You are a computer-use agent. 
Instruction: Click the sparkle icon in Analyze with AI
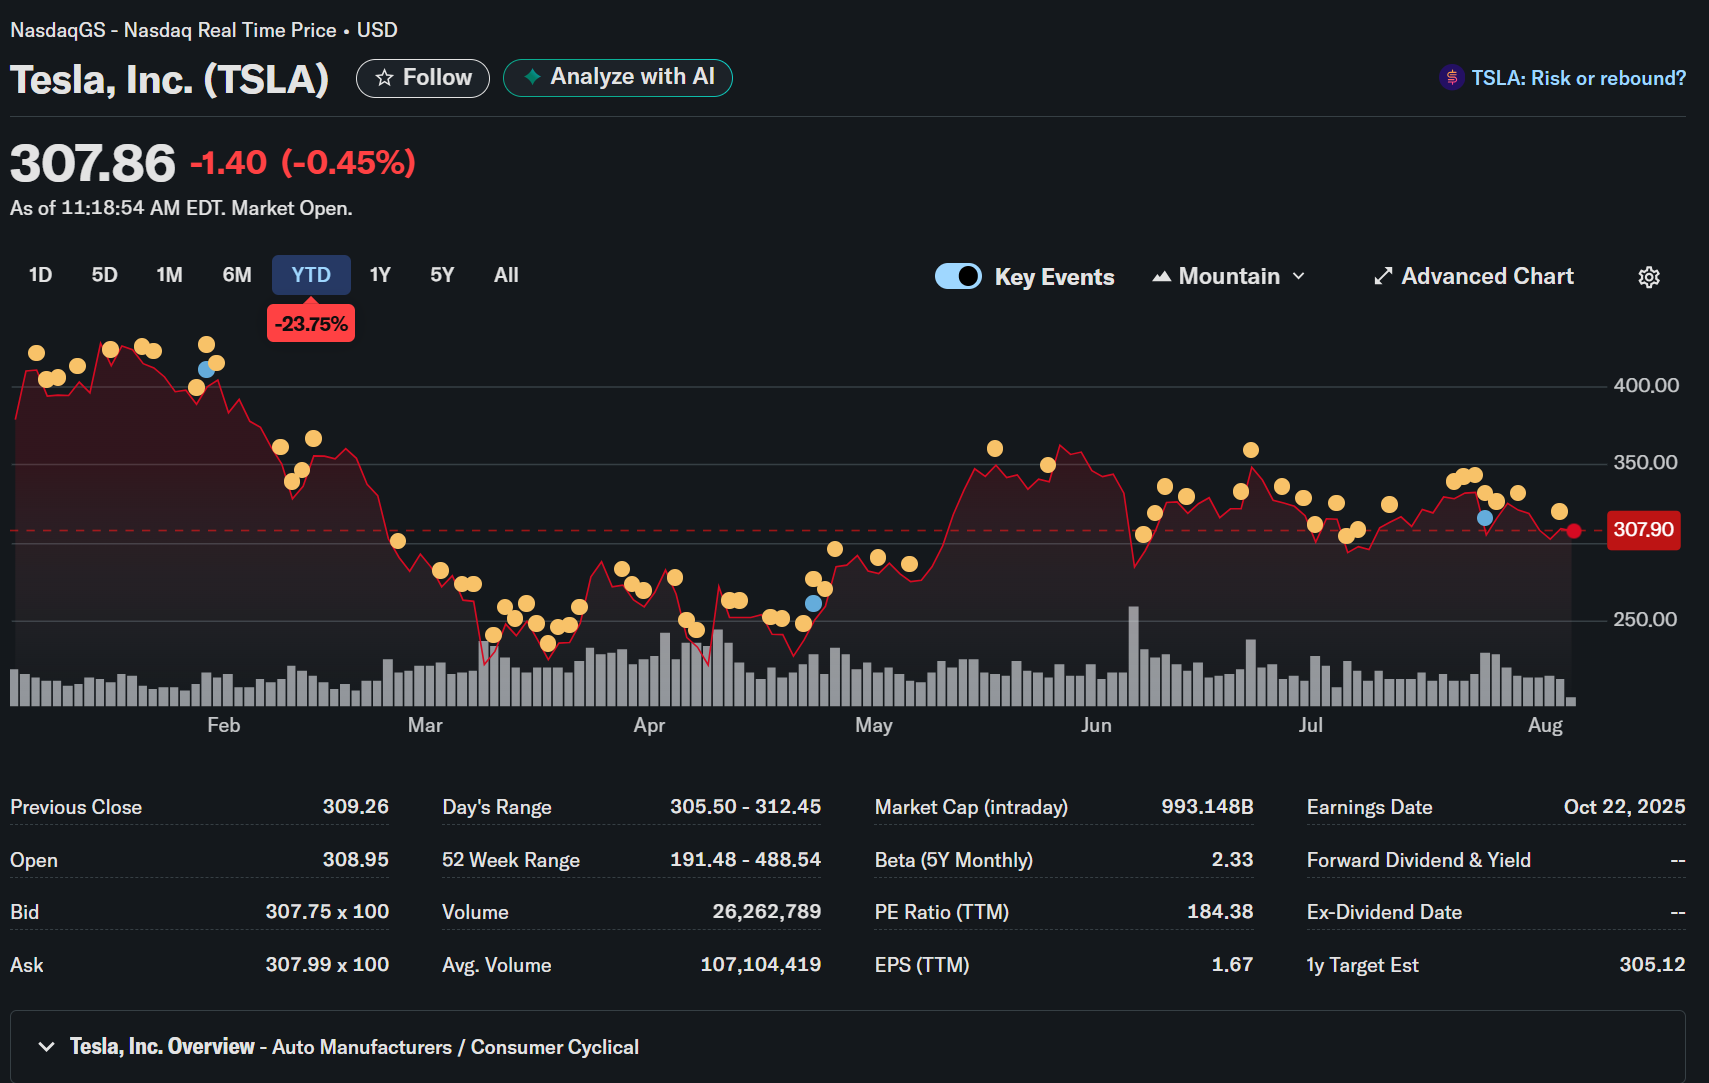coord(532,77)
